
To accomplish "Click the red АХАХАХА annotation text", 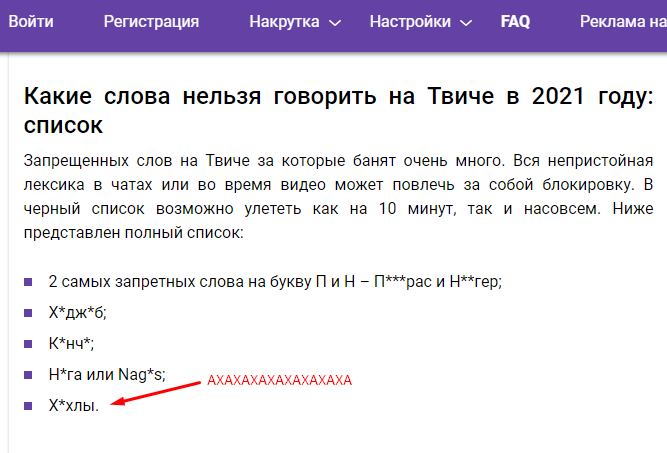I will coord(280,381).
